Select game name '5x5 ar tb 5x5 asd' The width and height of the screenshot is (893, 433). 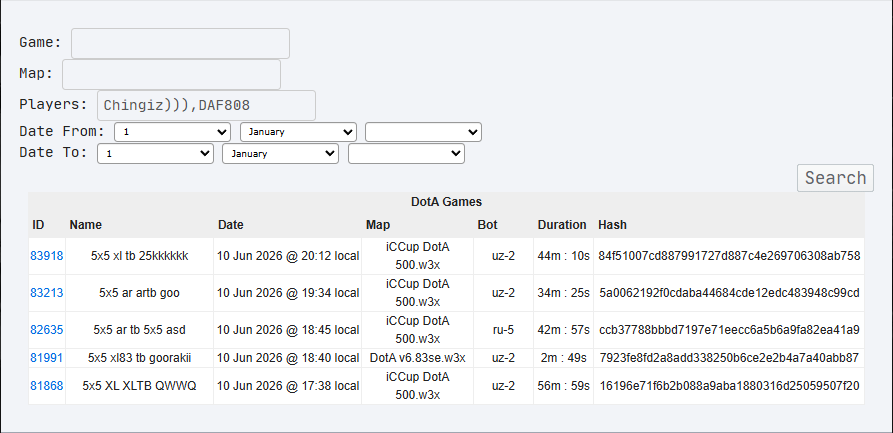pyautogui.click(x=140, y=330)
